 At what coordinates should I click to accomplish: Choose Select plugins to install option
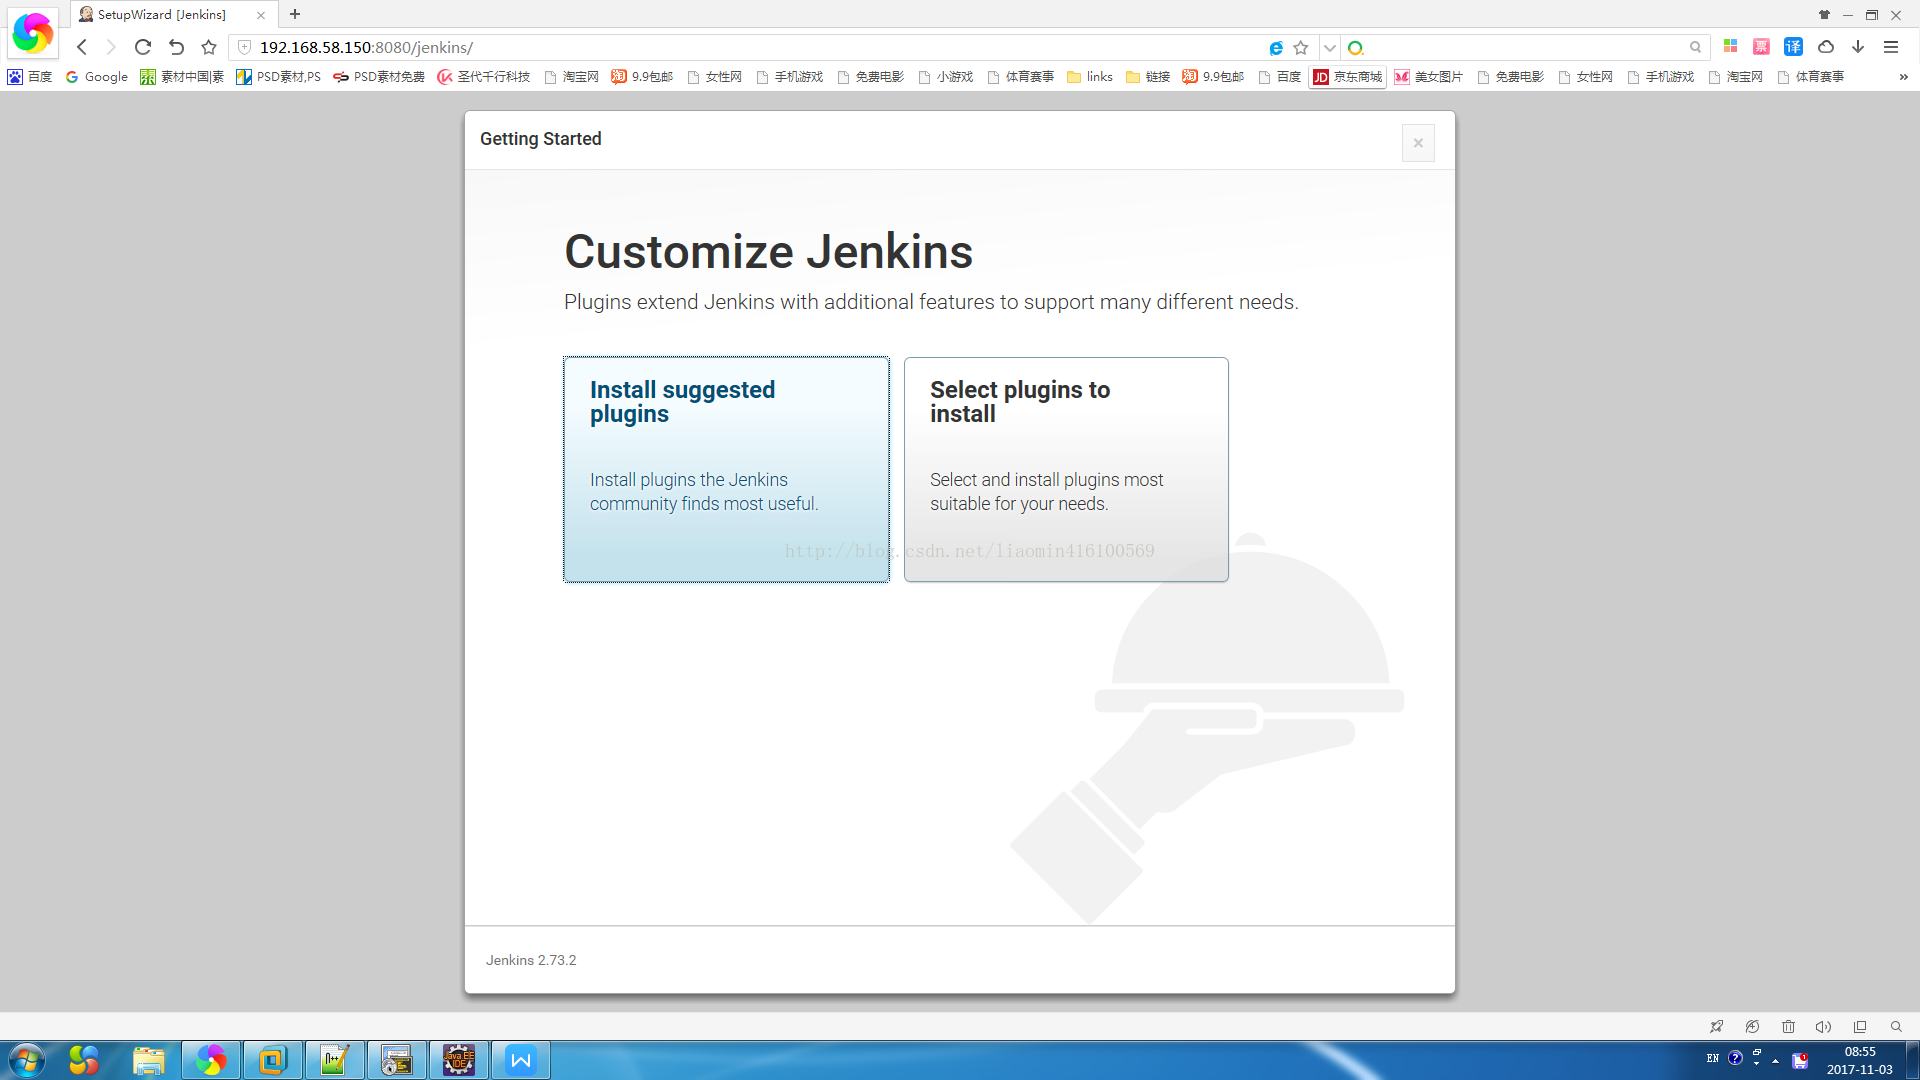click(x=1066, y=469)
